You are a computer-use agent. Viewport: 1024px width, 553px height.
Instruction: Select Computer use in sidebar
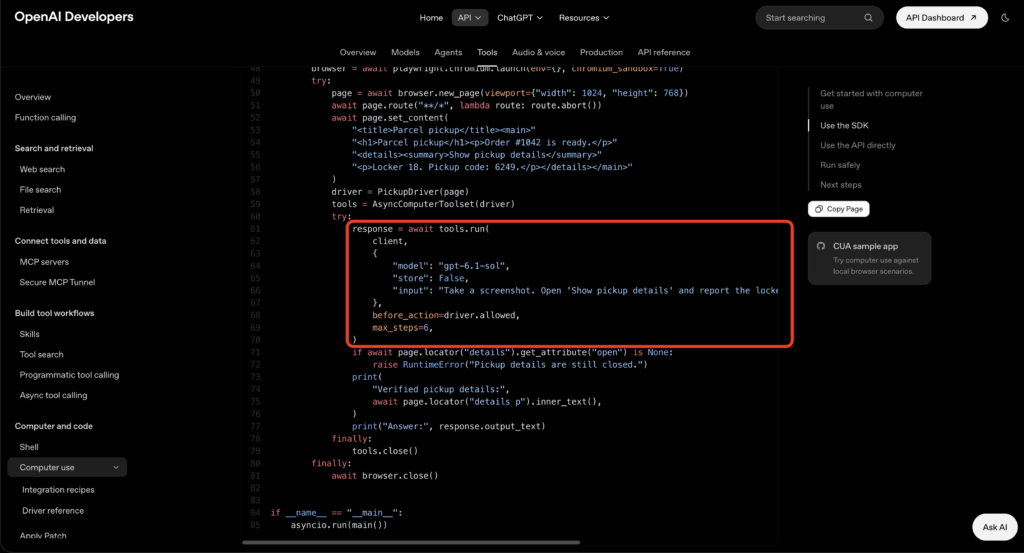coord(67,467)
